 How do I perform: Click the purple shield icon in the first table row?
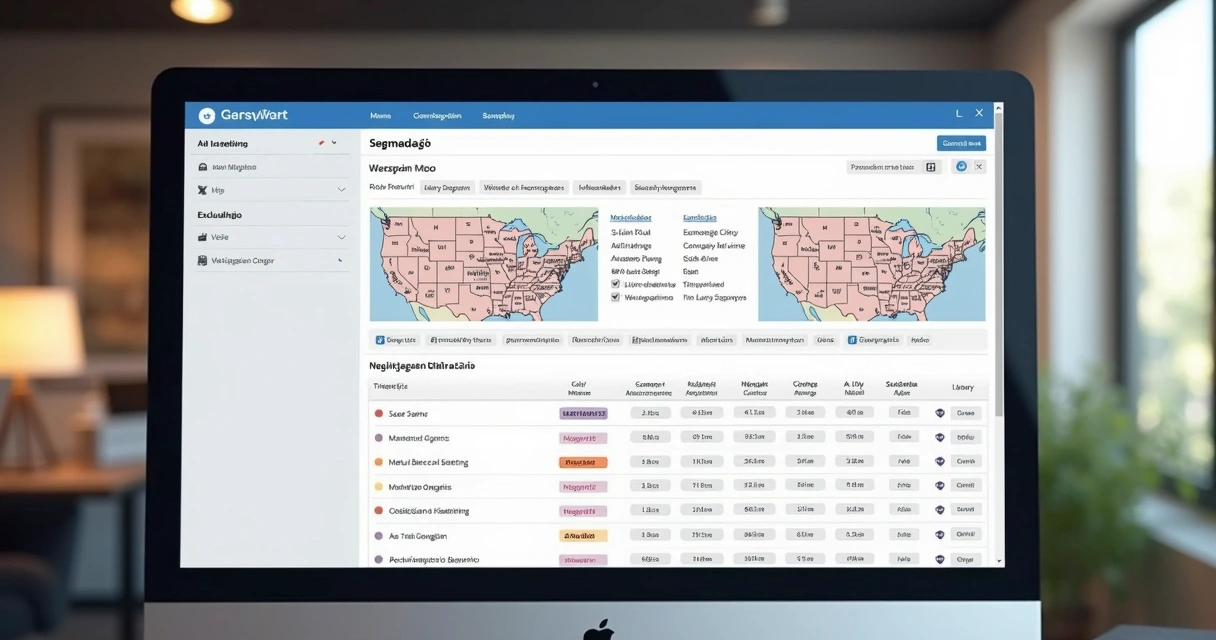[939, 413]
